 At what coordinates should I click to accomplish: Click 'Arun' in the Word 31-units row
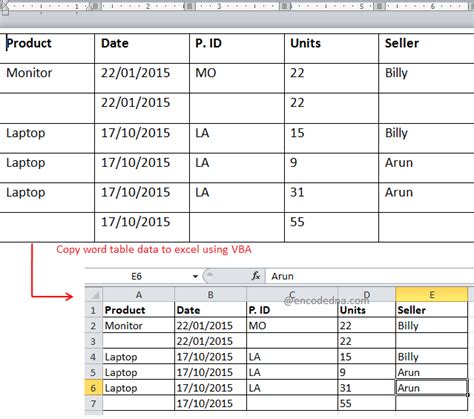[x=399, y=192]
